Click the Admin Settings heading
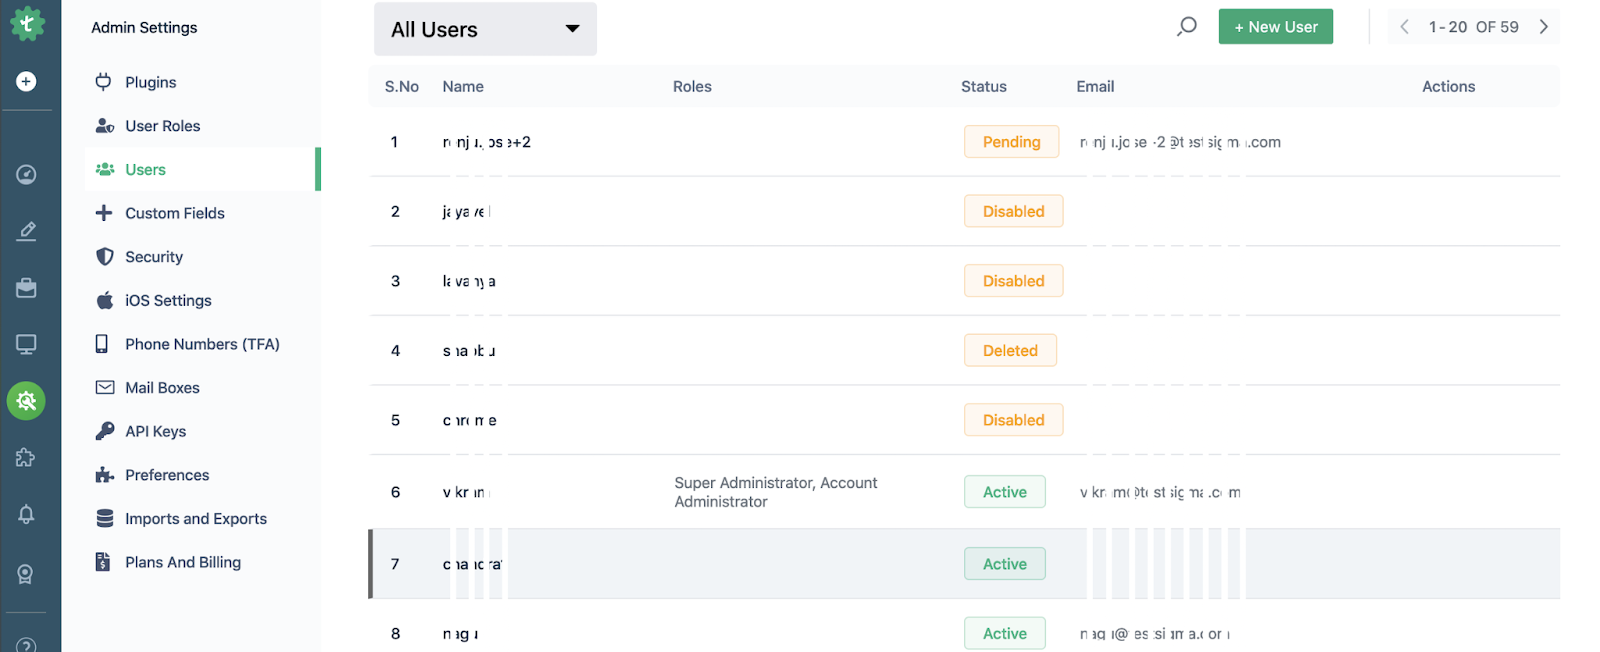The image size is (1600, 652). pyautogui.click(x=144, y=28)
